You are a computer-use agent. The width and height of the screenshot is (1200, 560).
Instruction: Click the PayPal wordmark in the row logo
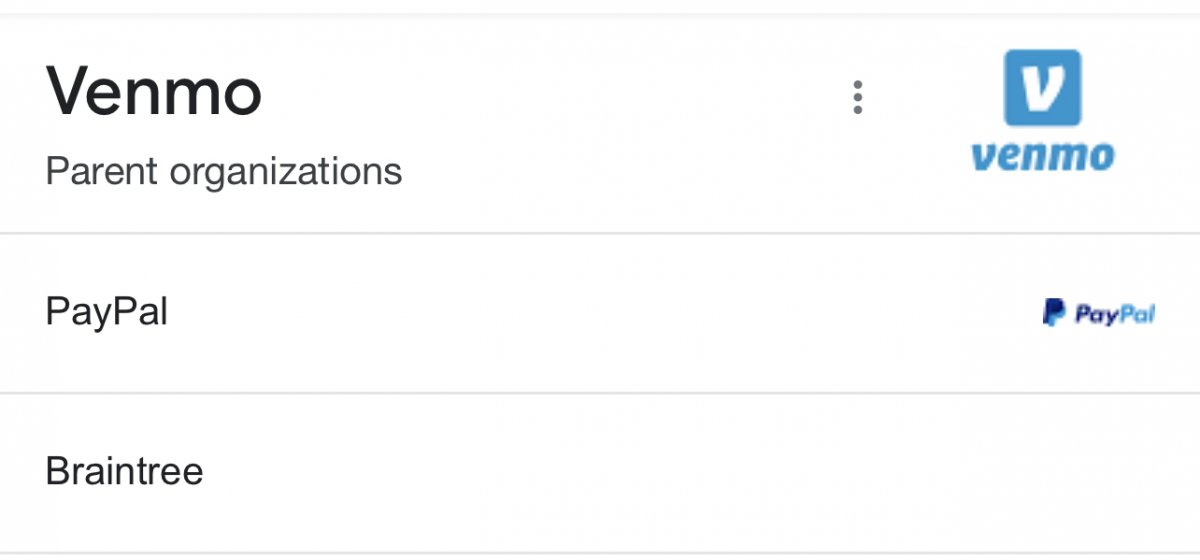point(1114,314)
